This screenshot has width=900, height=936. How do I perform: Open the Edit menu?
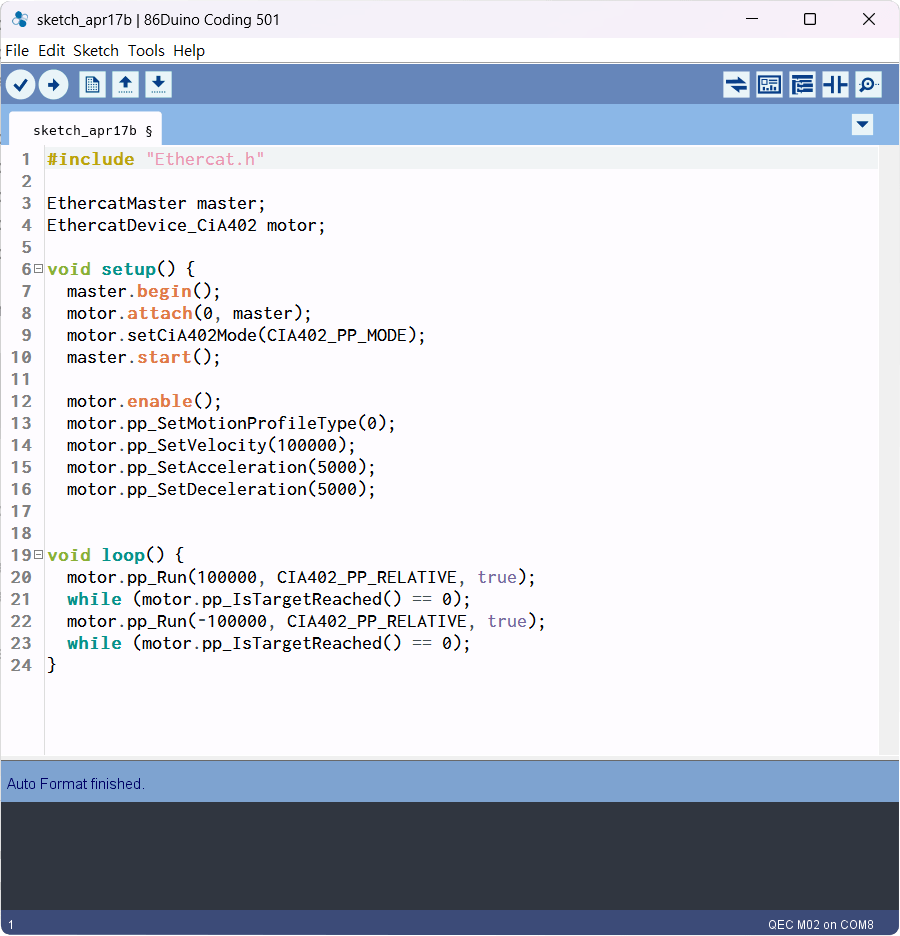tap(51, 51)
